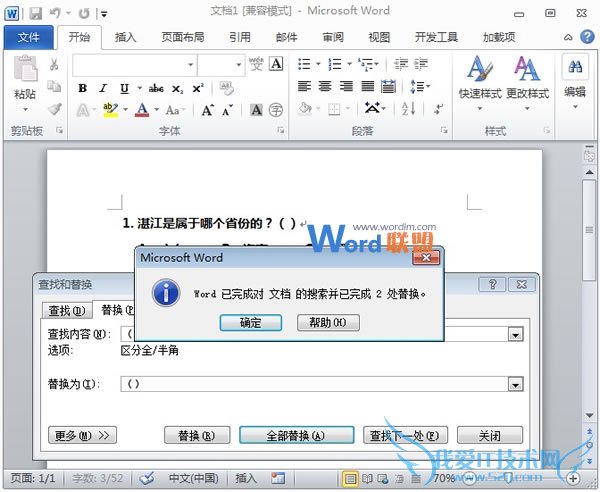This screenshot has height=492, width=600.
Task: Click the Undo icon
Action: pyautogui.click(x=55, y=14)
